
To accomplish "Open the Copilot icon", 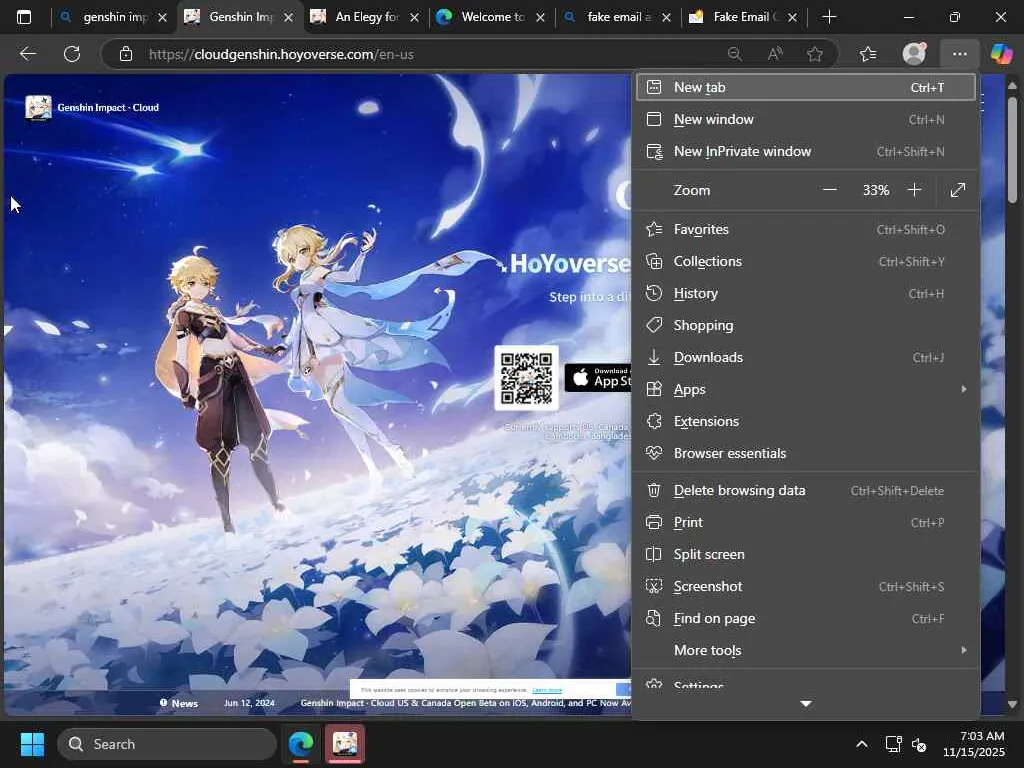I will pos(1001,54).
